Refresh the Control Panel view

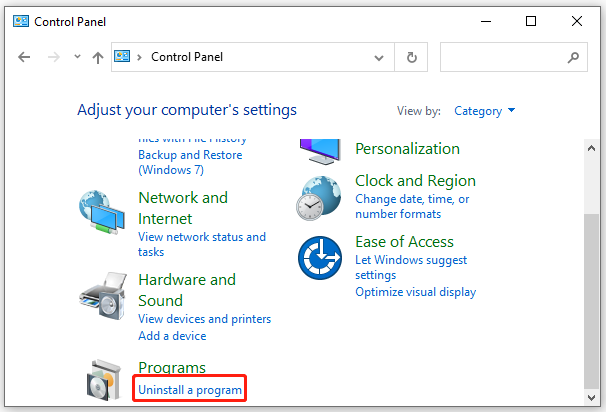tap(412, 57)
